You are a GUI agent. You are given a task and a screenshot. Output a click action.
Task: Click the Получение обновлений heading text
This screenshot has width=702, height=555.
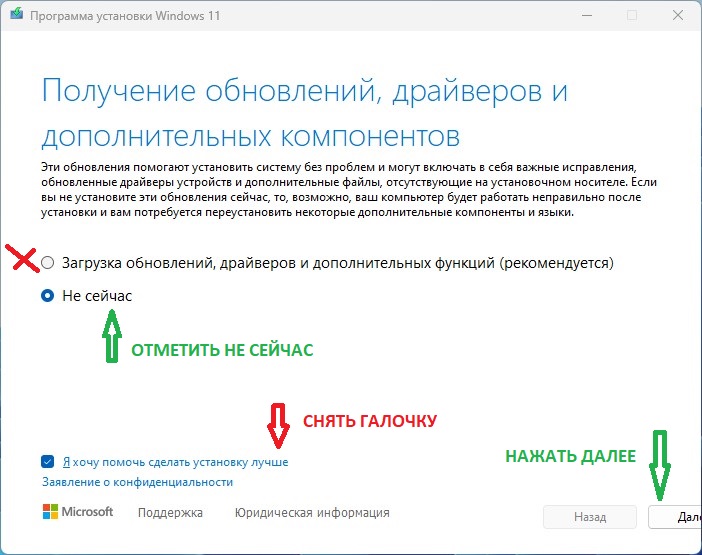(304, 114)
